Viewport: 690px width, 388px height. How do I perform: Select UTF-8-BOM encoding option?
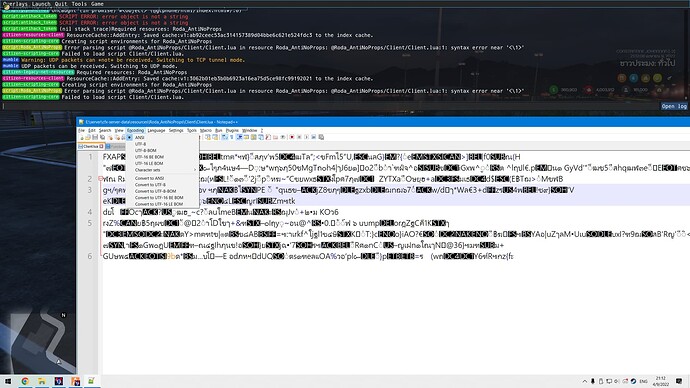pyautogui.click(x=146, y=150)
